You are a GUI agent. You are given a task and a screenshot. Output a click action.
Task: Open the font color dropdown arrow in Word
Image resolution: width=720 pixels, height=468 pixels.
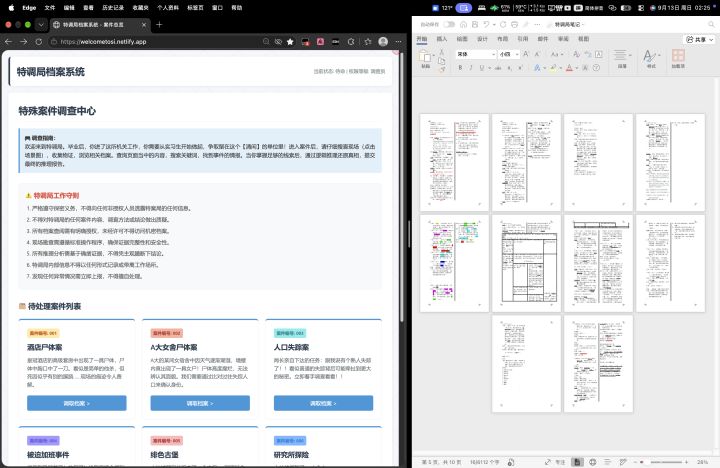tap(576, 68)
